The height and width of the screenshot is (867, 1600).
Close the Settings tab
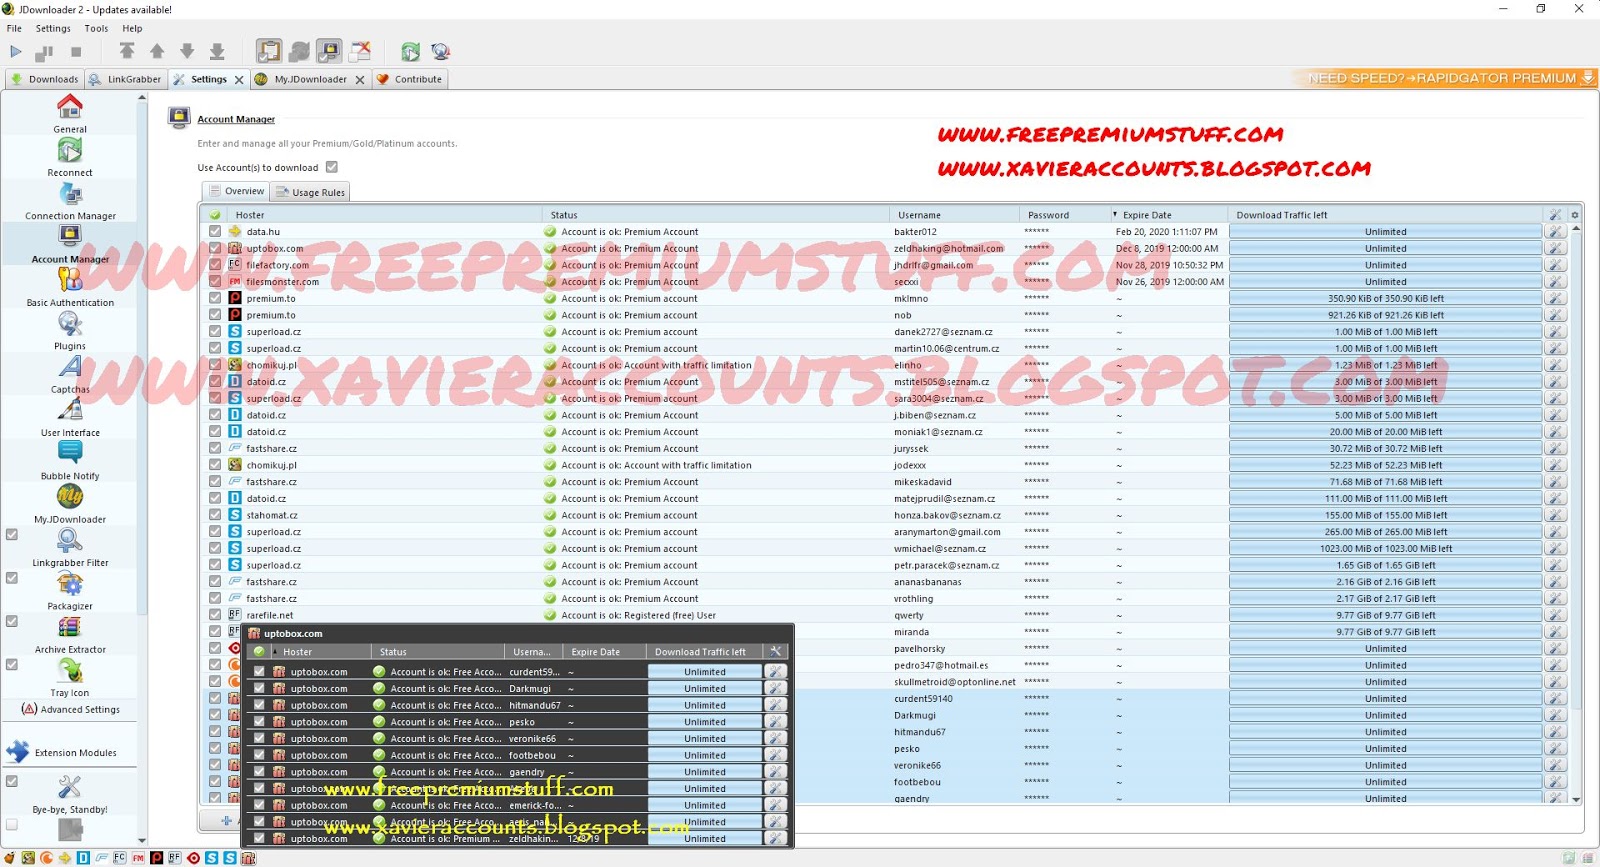239,80
